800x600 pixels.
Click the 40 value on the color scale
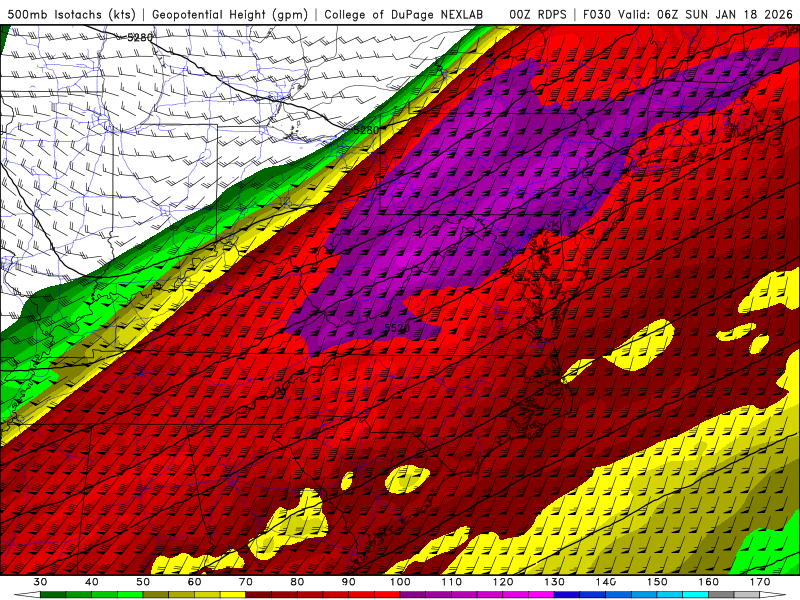click(x=92, y=582)
